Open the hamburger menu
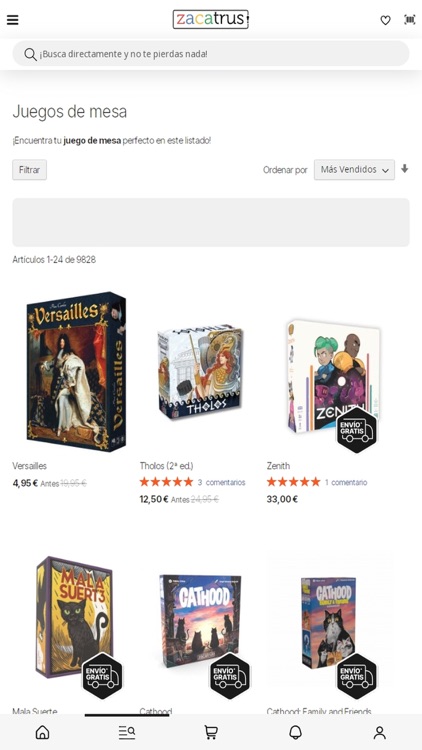 [x=12, y=20]
